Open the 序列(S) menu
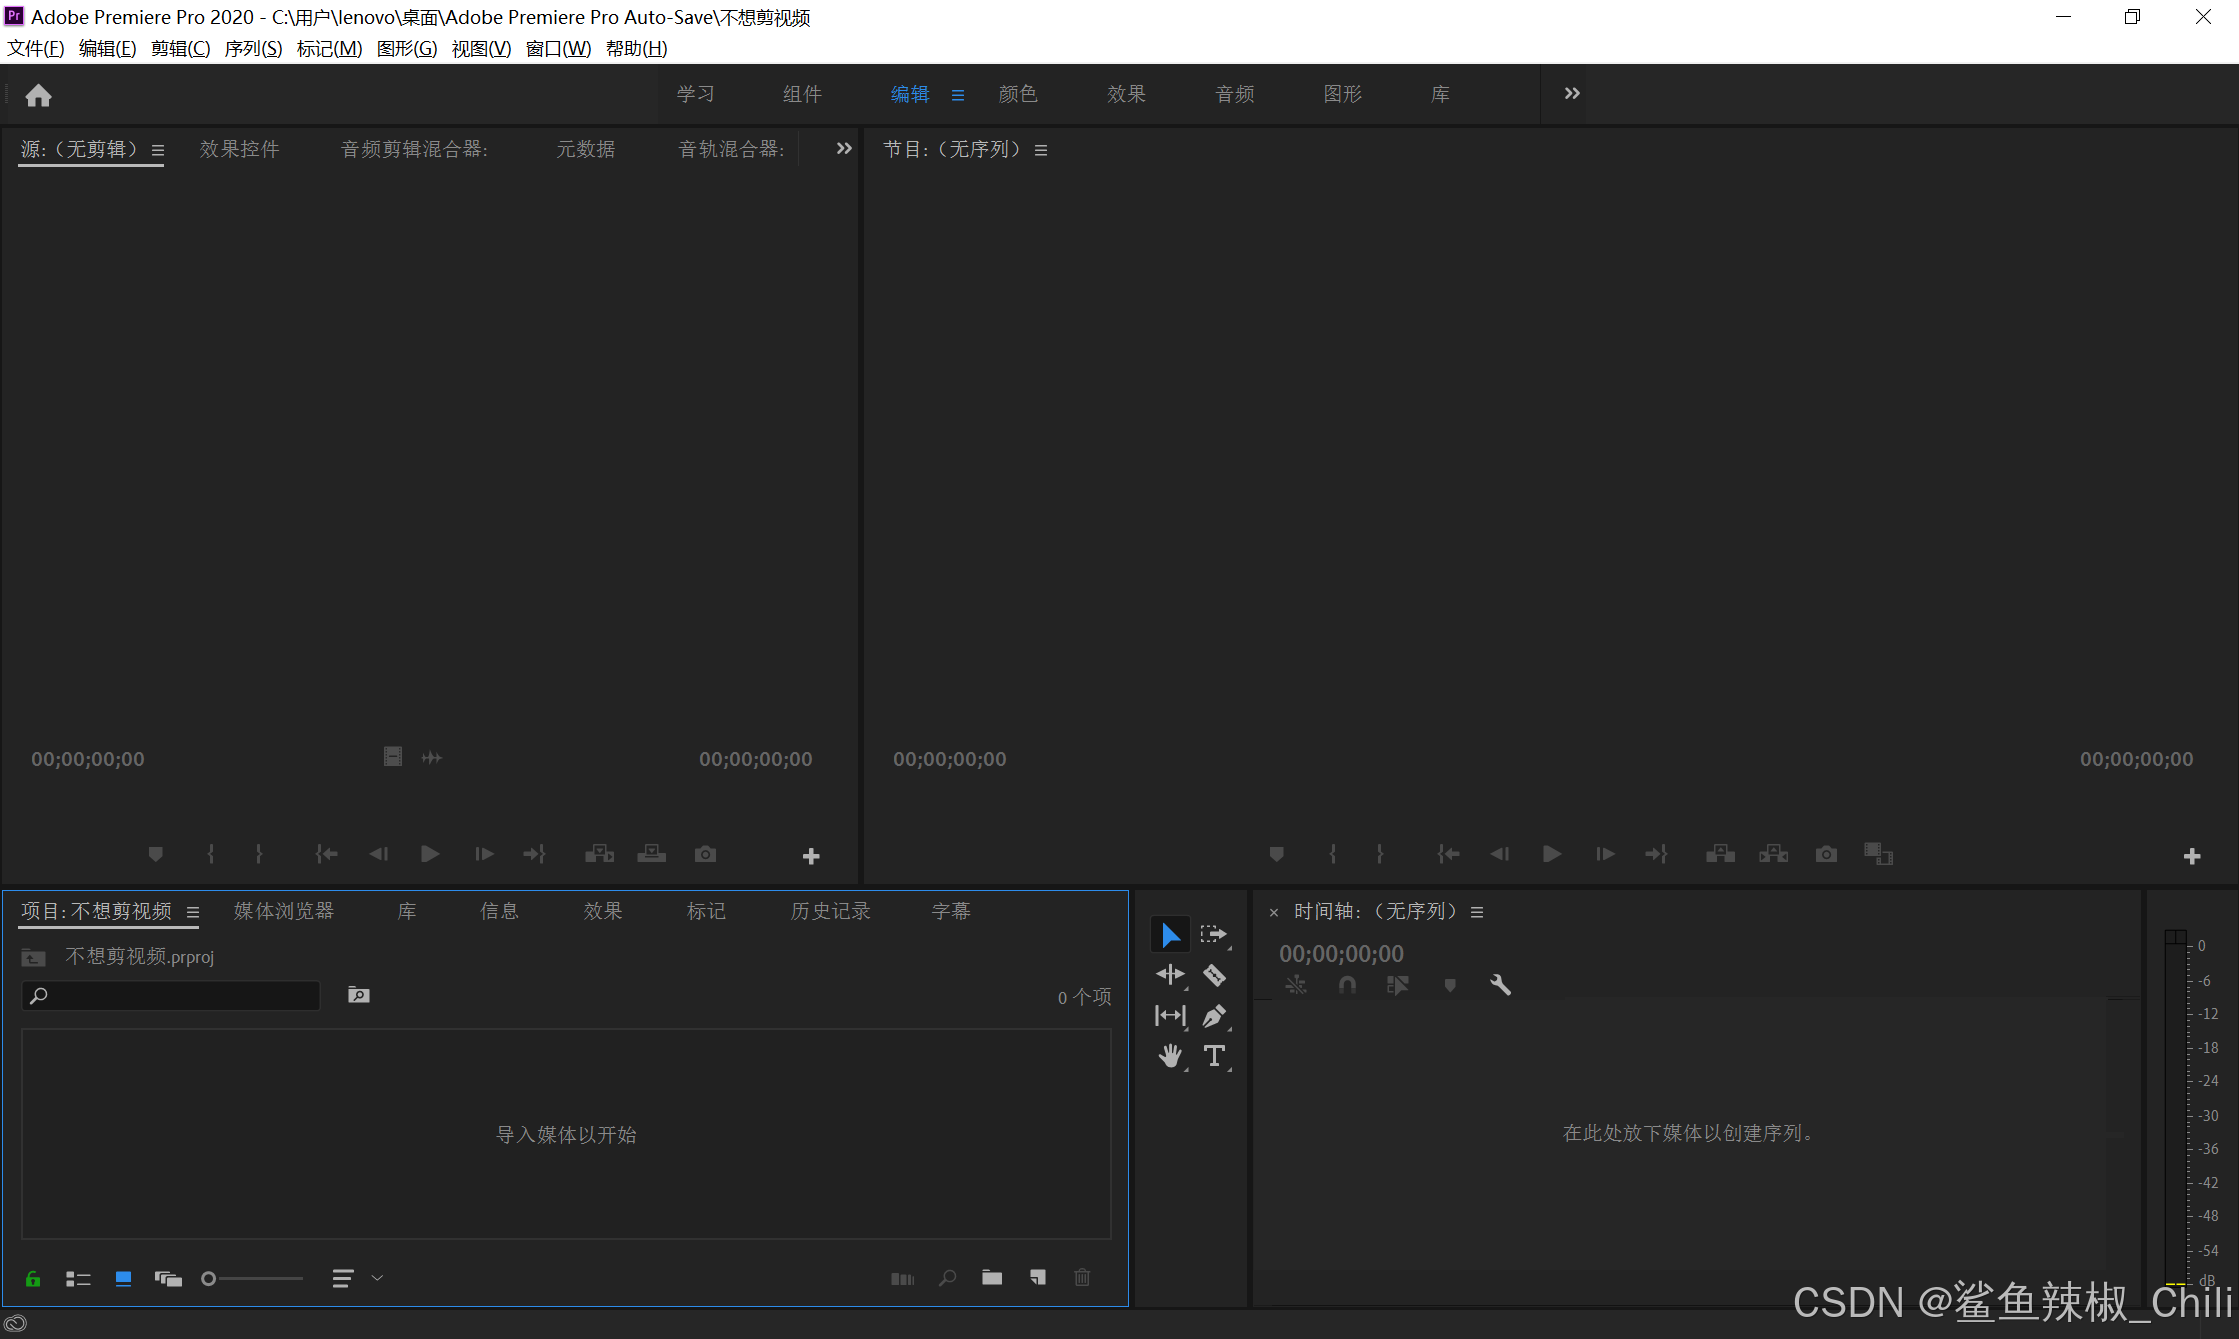This screenshot has height=1339, width=2239. 253,48
